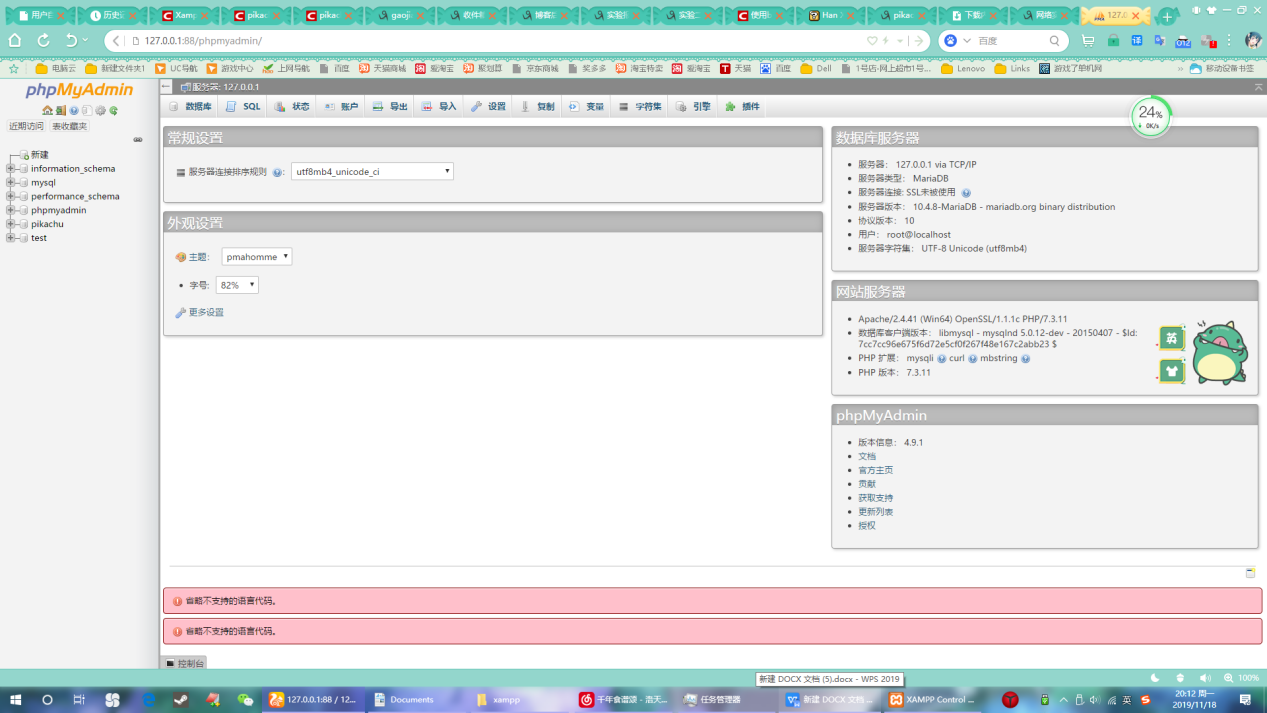Open the 字符集 tab
The width and height of the screenshot is (1267, 713).
click(x=640, y=107)
